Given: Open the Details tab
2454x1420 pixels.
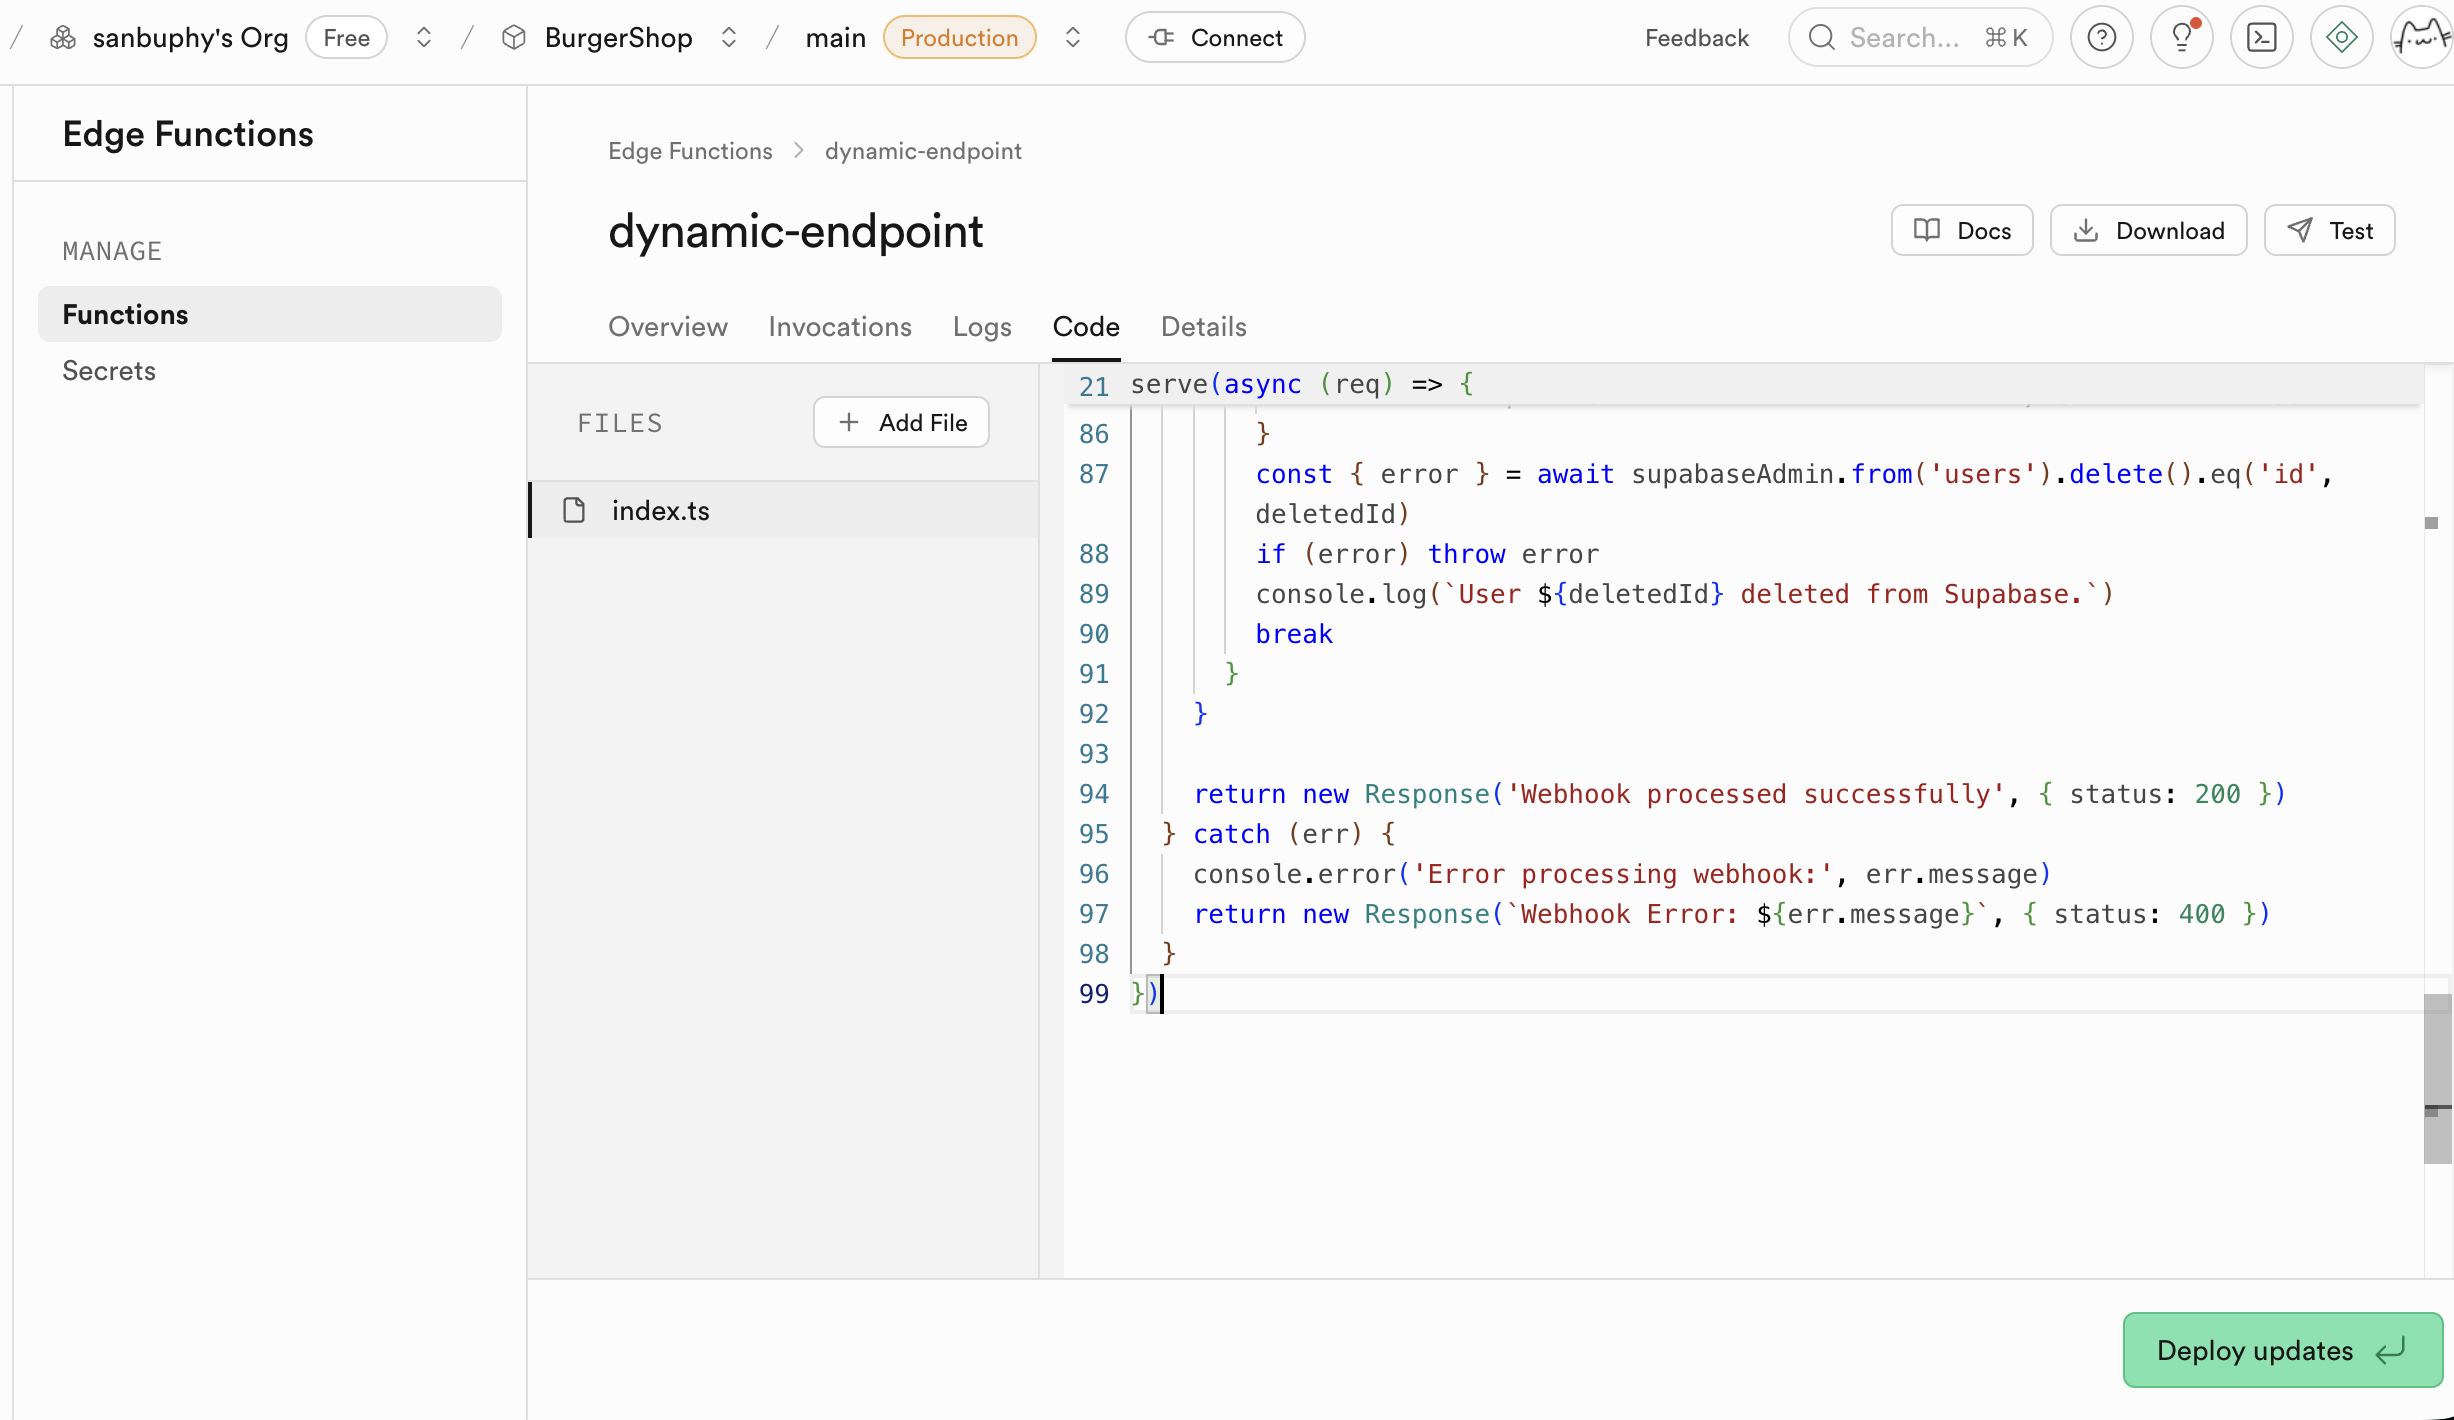Looking at the screenshot, I should (x=1203, y=327).
